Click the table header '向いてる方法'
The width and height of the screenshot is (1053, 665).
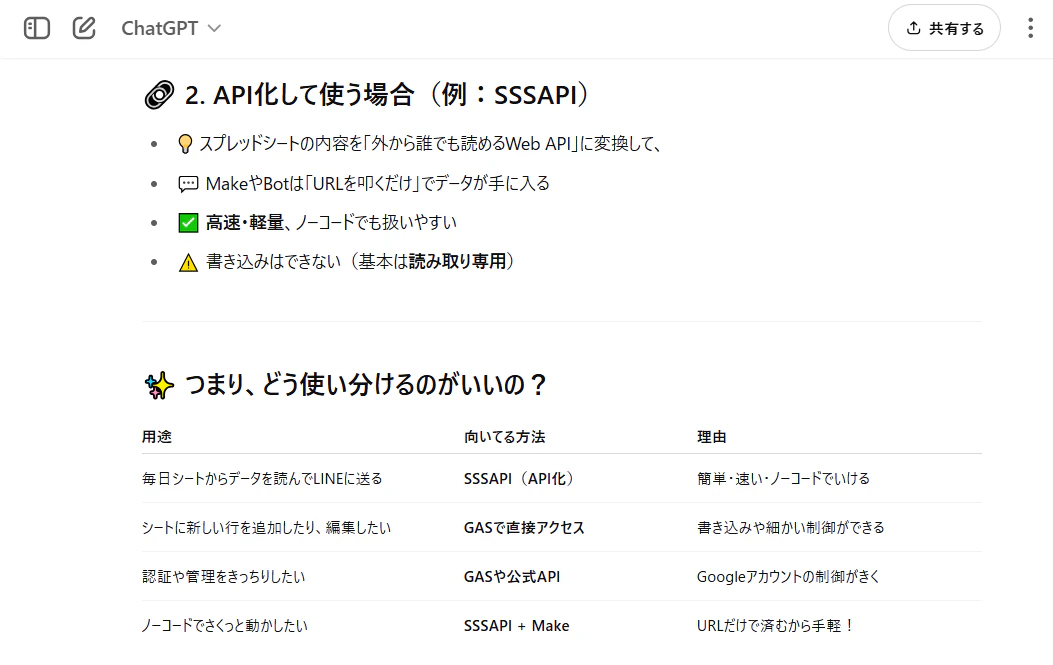pos(504,437)
